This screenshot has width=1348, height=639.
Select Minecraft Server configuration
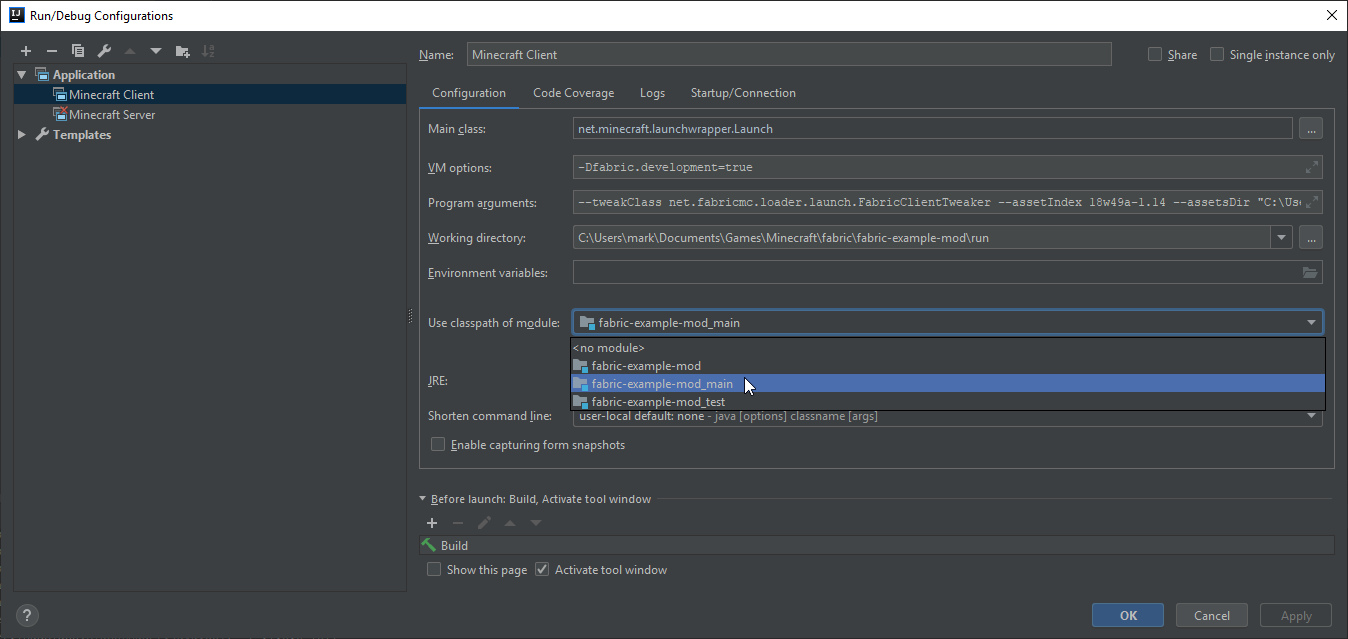(x=210, y=114)
